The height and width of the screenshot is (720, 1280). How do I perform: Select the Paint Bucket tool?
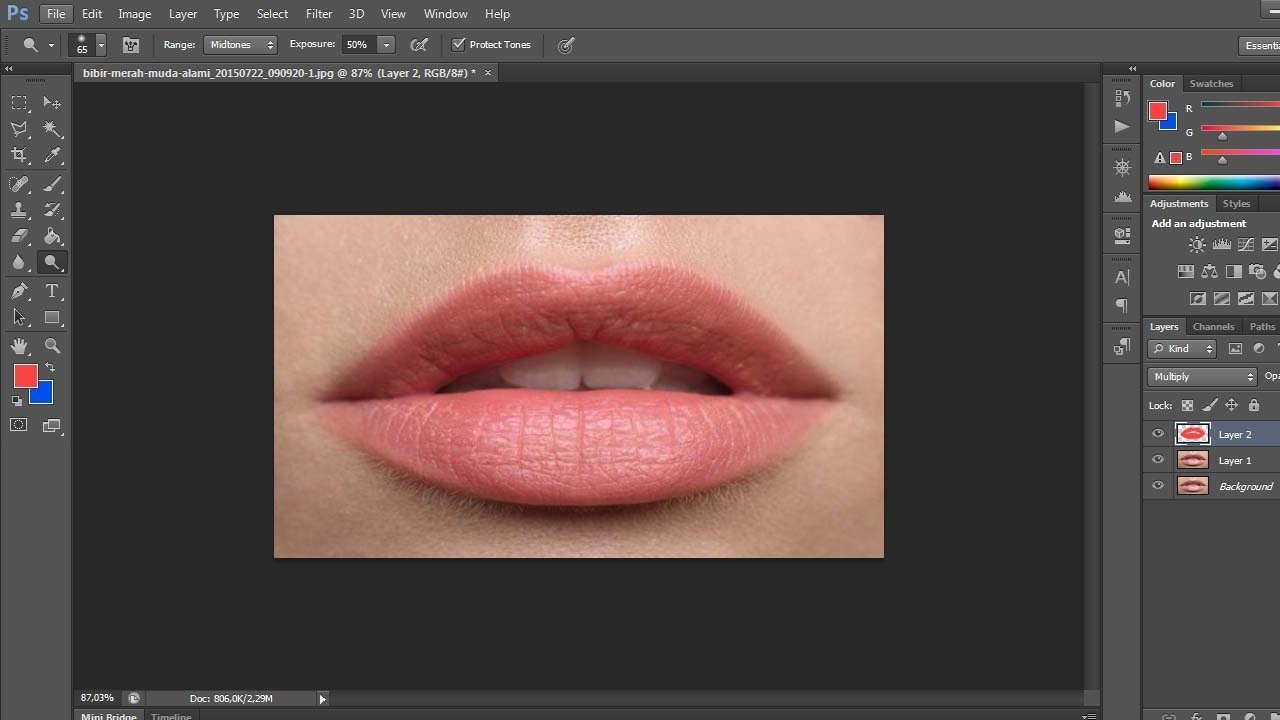(53, 236)
